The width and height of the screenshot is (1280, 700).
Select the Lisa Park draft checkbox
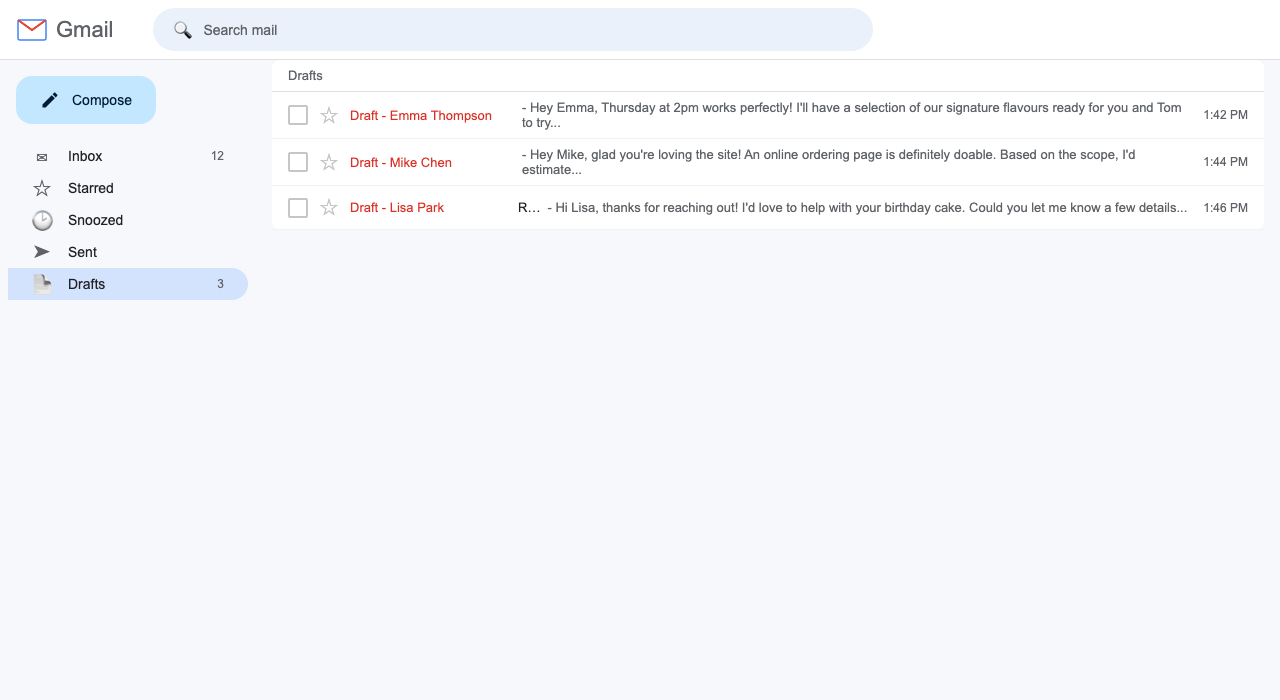[298, 208]
